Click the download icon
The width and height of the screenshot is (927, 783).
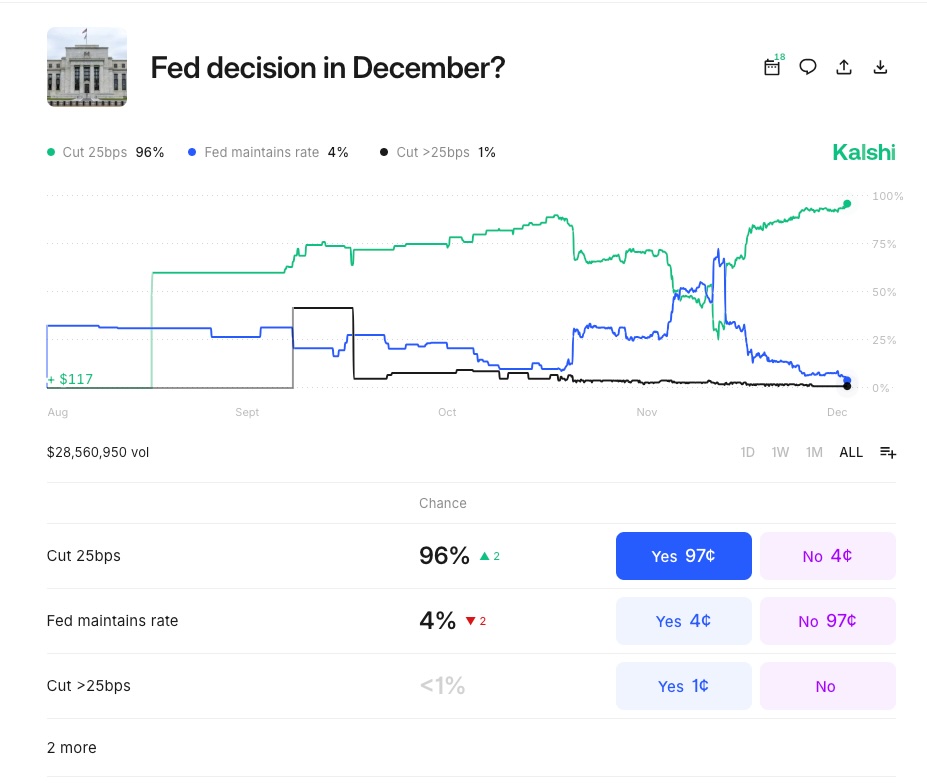(x=880, y=67)
